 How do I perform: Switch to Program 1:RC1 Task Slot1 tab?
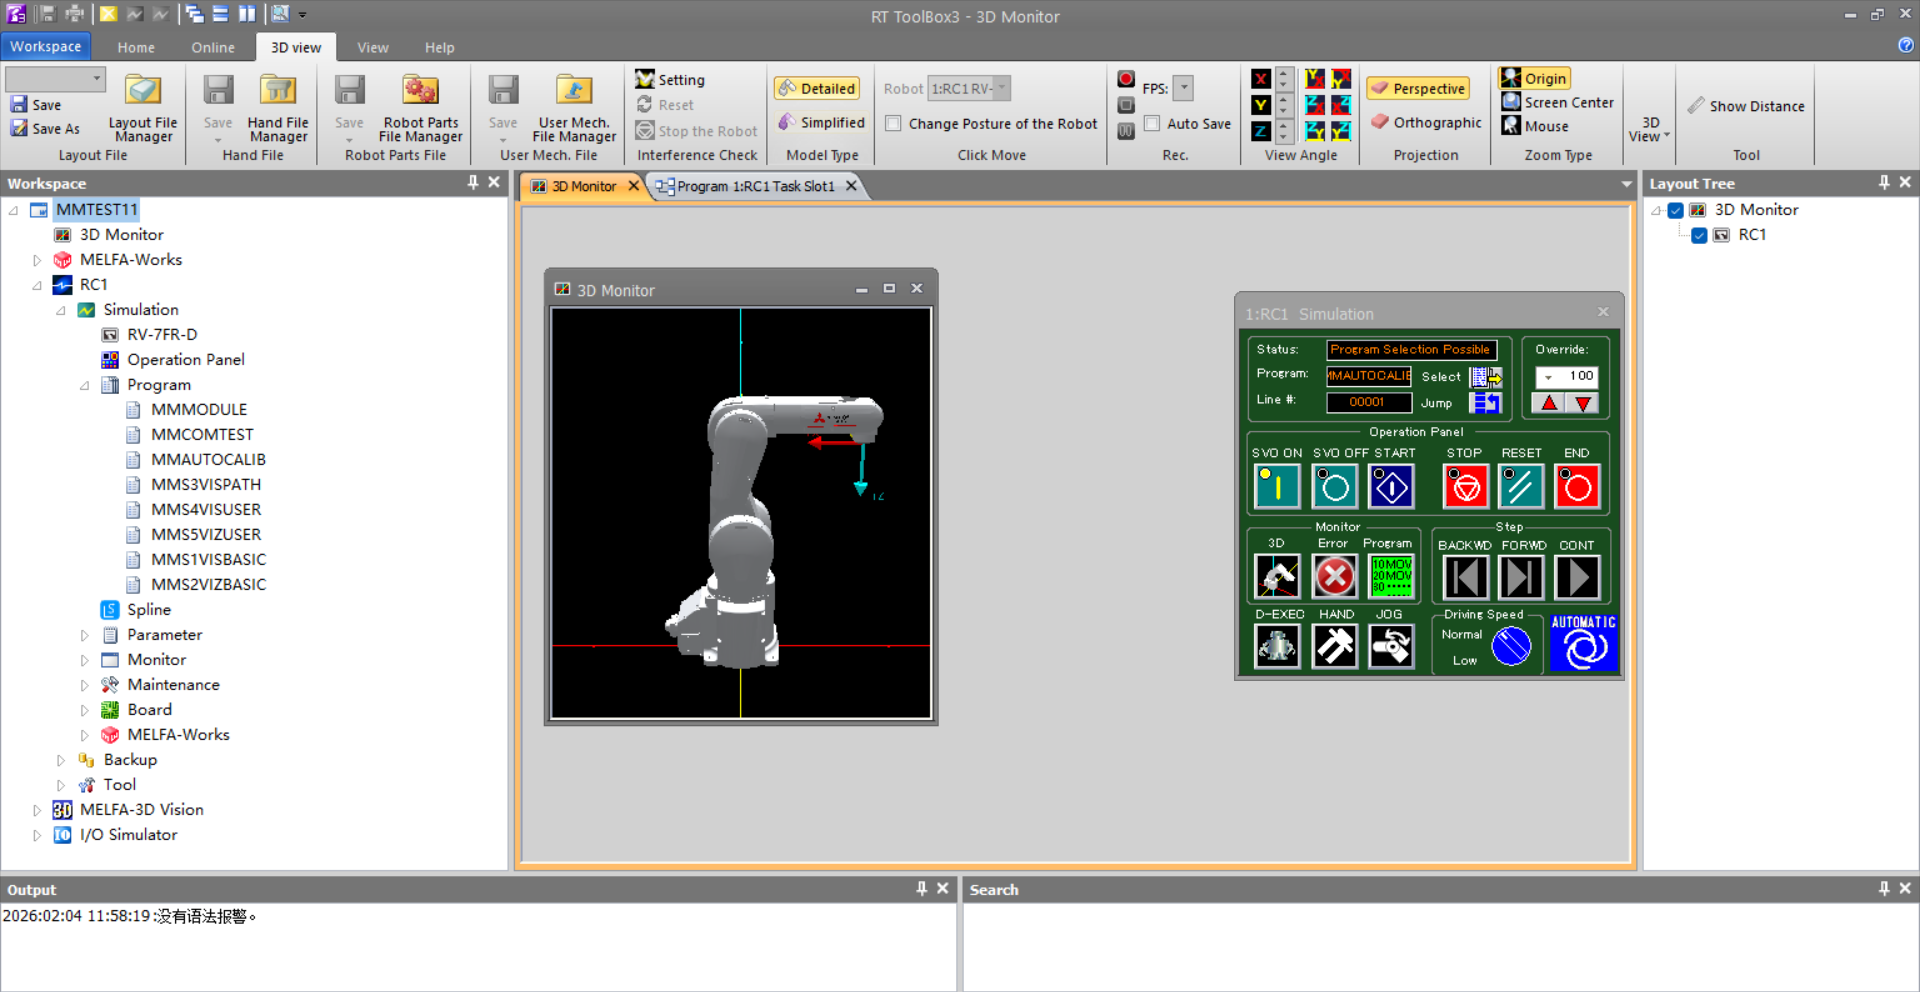755,186
